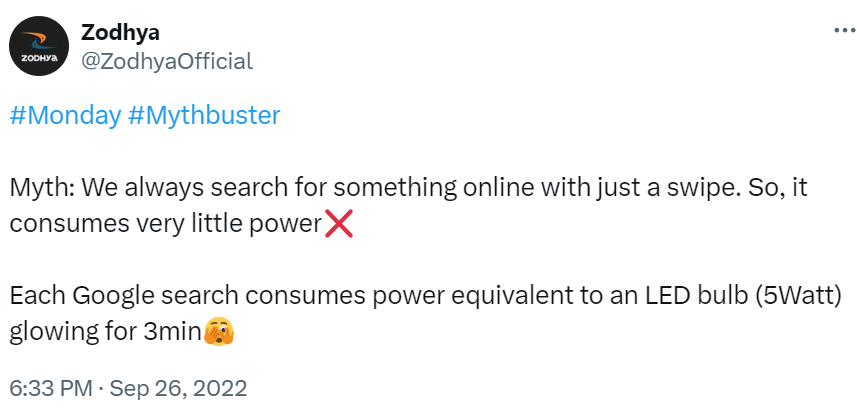Open the @ZodhyaOfficial handle link

pyautogui.click(x=167, y=61)
